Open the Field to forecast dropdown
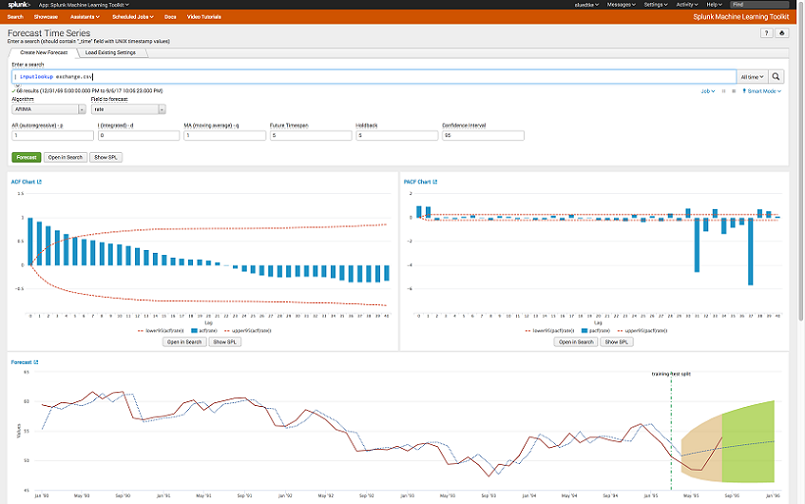The image size is (805, 504). (128, 109)
